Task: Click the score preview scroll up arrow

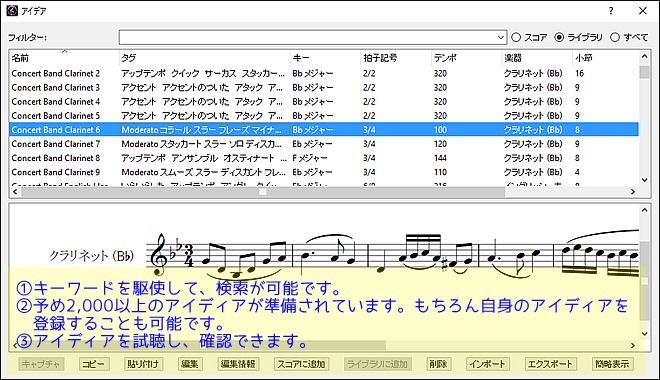Action: pos(644,210)
